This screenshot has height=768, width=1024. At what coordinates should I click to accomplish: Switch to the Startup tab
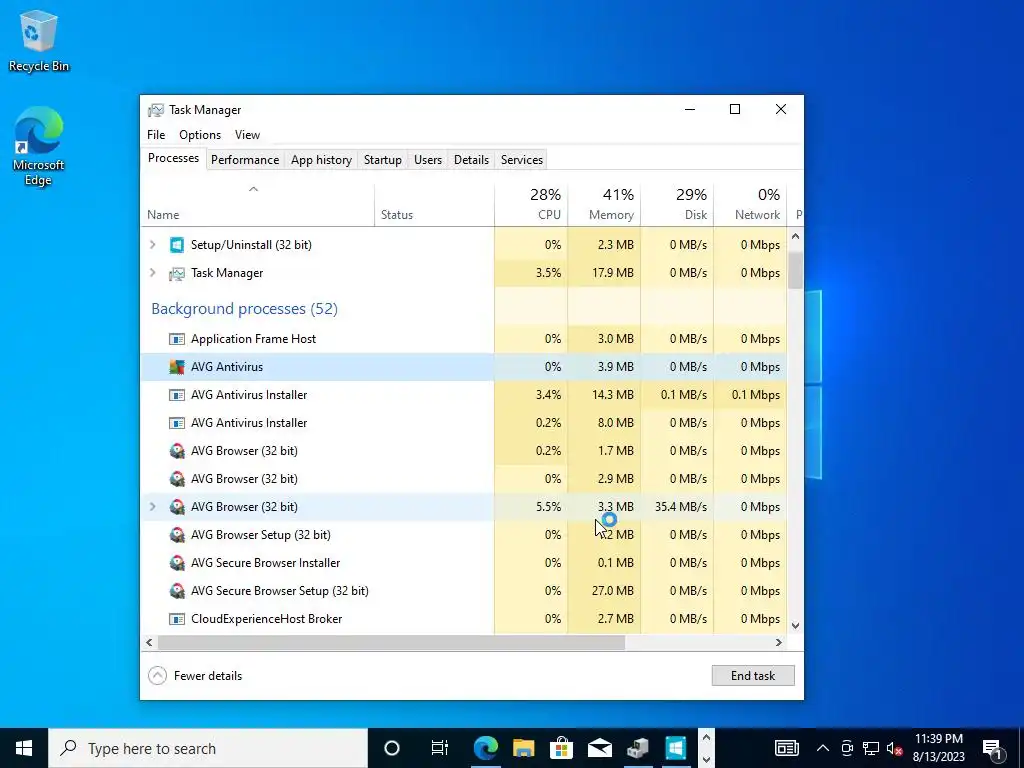[383, 160]
